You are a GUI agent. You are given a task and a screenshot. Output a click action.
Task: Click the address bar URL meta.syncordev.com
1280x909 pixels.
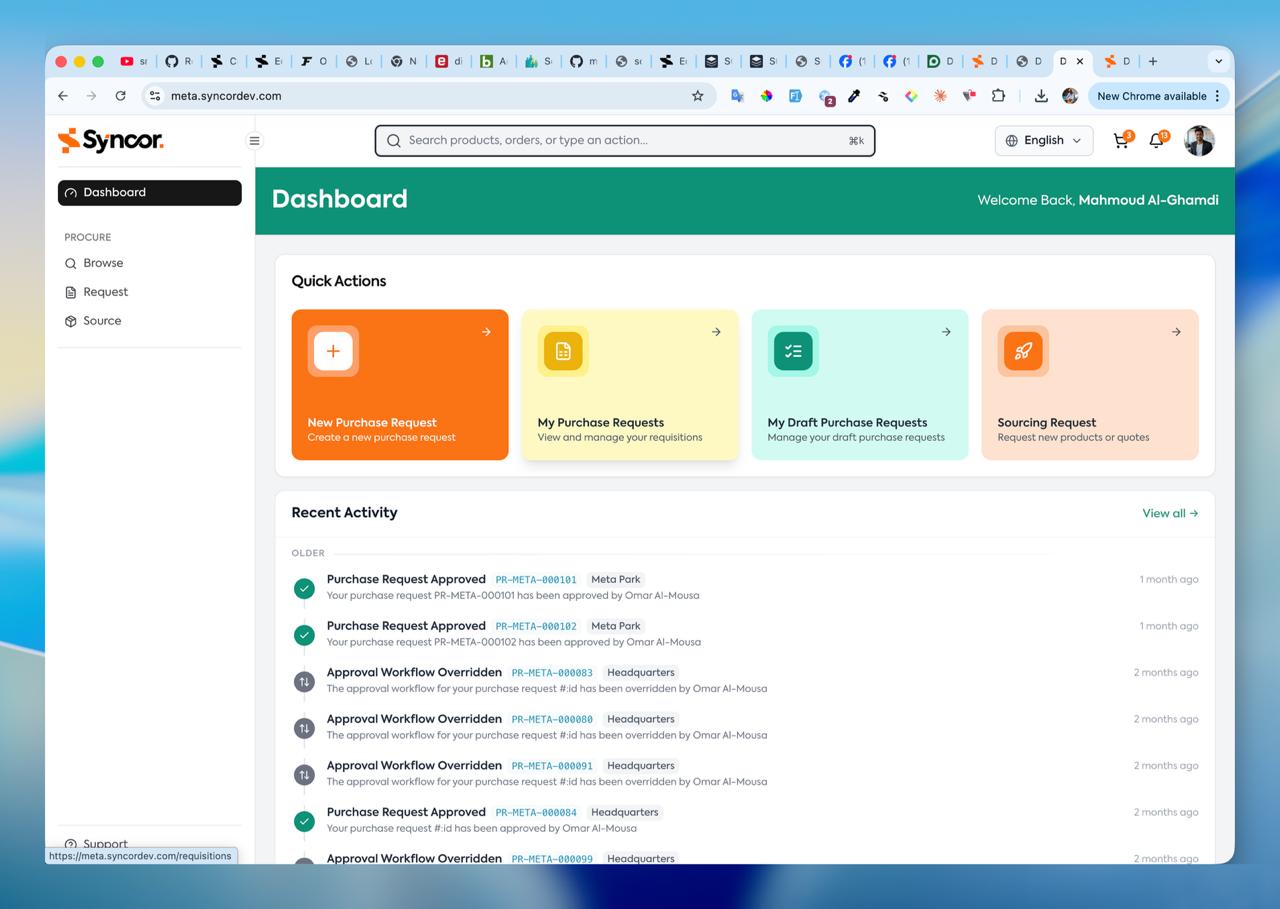[x=226, y=96]
